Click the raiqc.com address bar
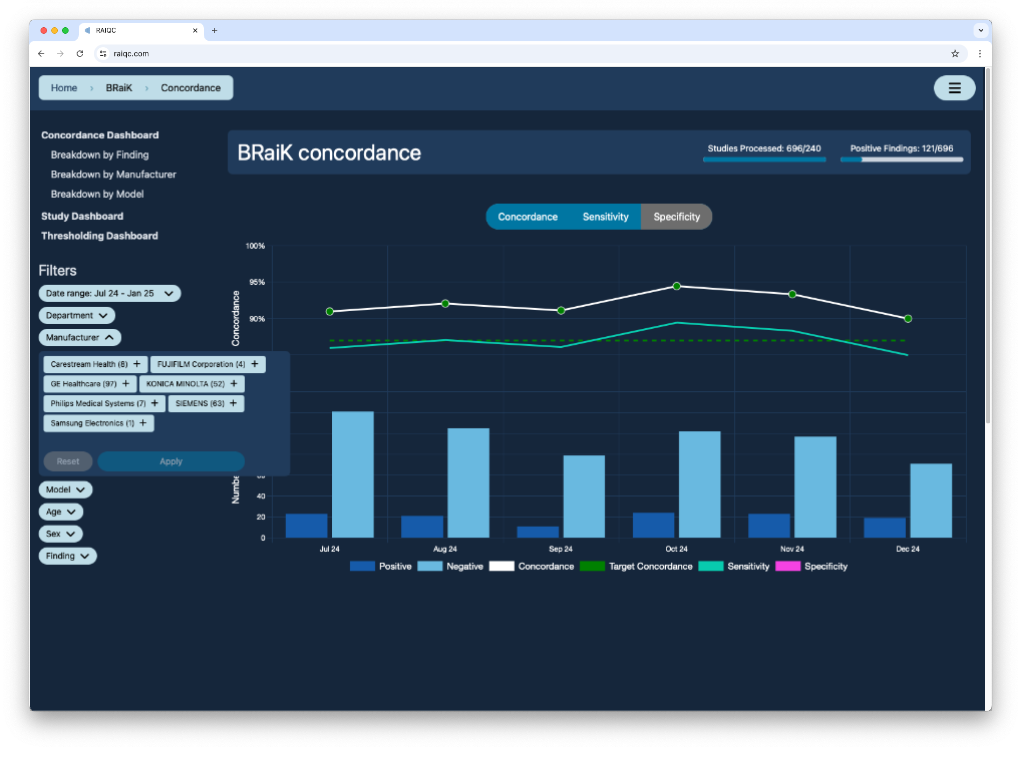This screenshot has height=768, width=1024. point(130,54)
